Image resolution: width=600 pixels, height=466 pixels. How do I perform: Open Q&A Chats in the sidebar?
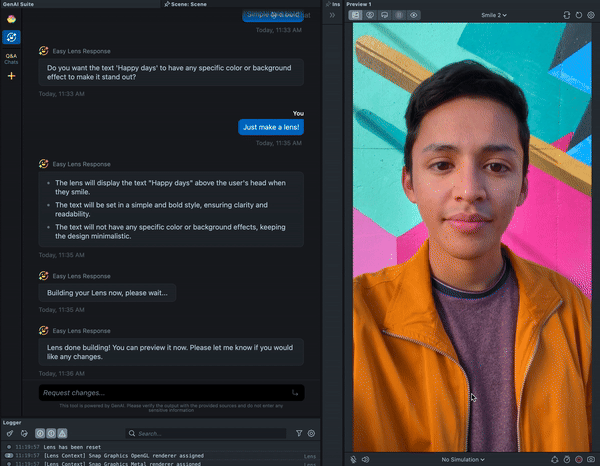[x=11, y=58]
